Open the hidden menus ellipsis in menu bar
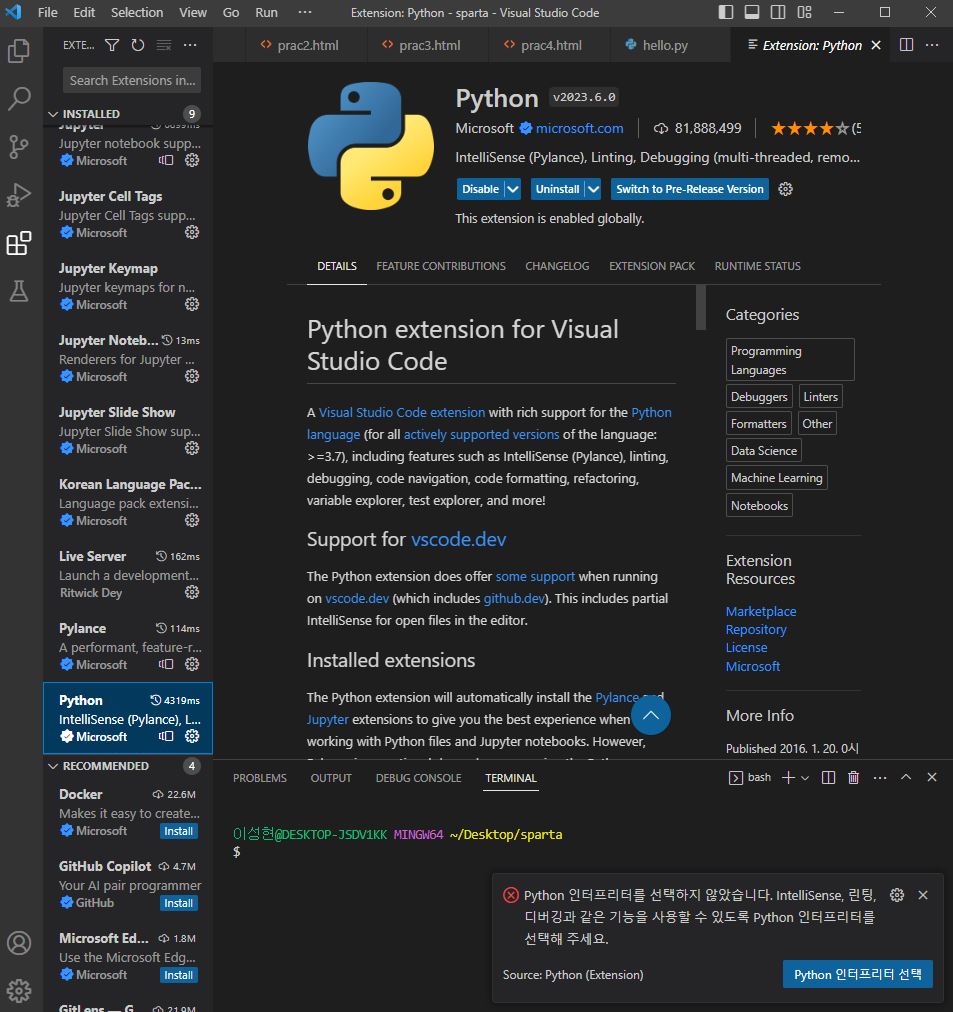Viewport: 953px width, 1012px height. coord(305,12)
